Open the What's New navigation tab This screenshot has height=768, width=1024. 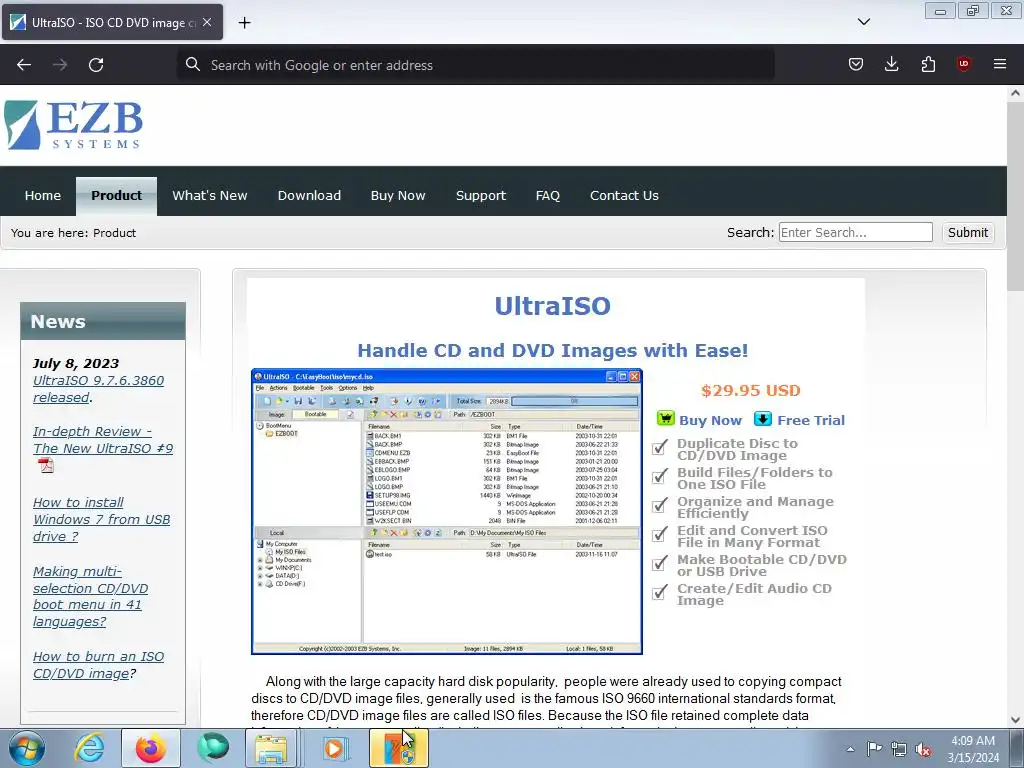pos(210,195)
